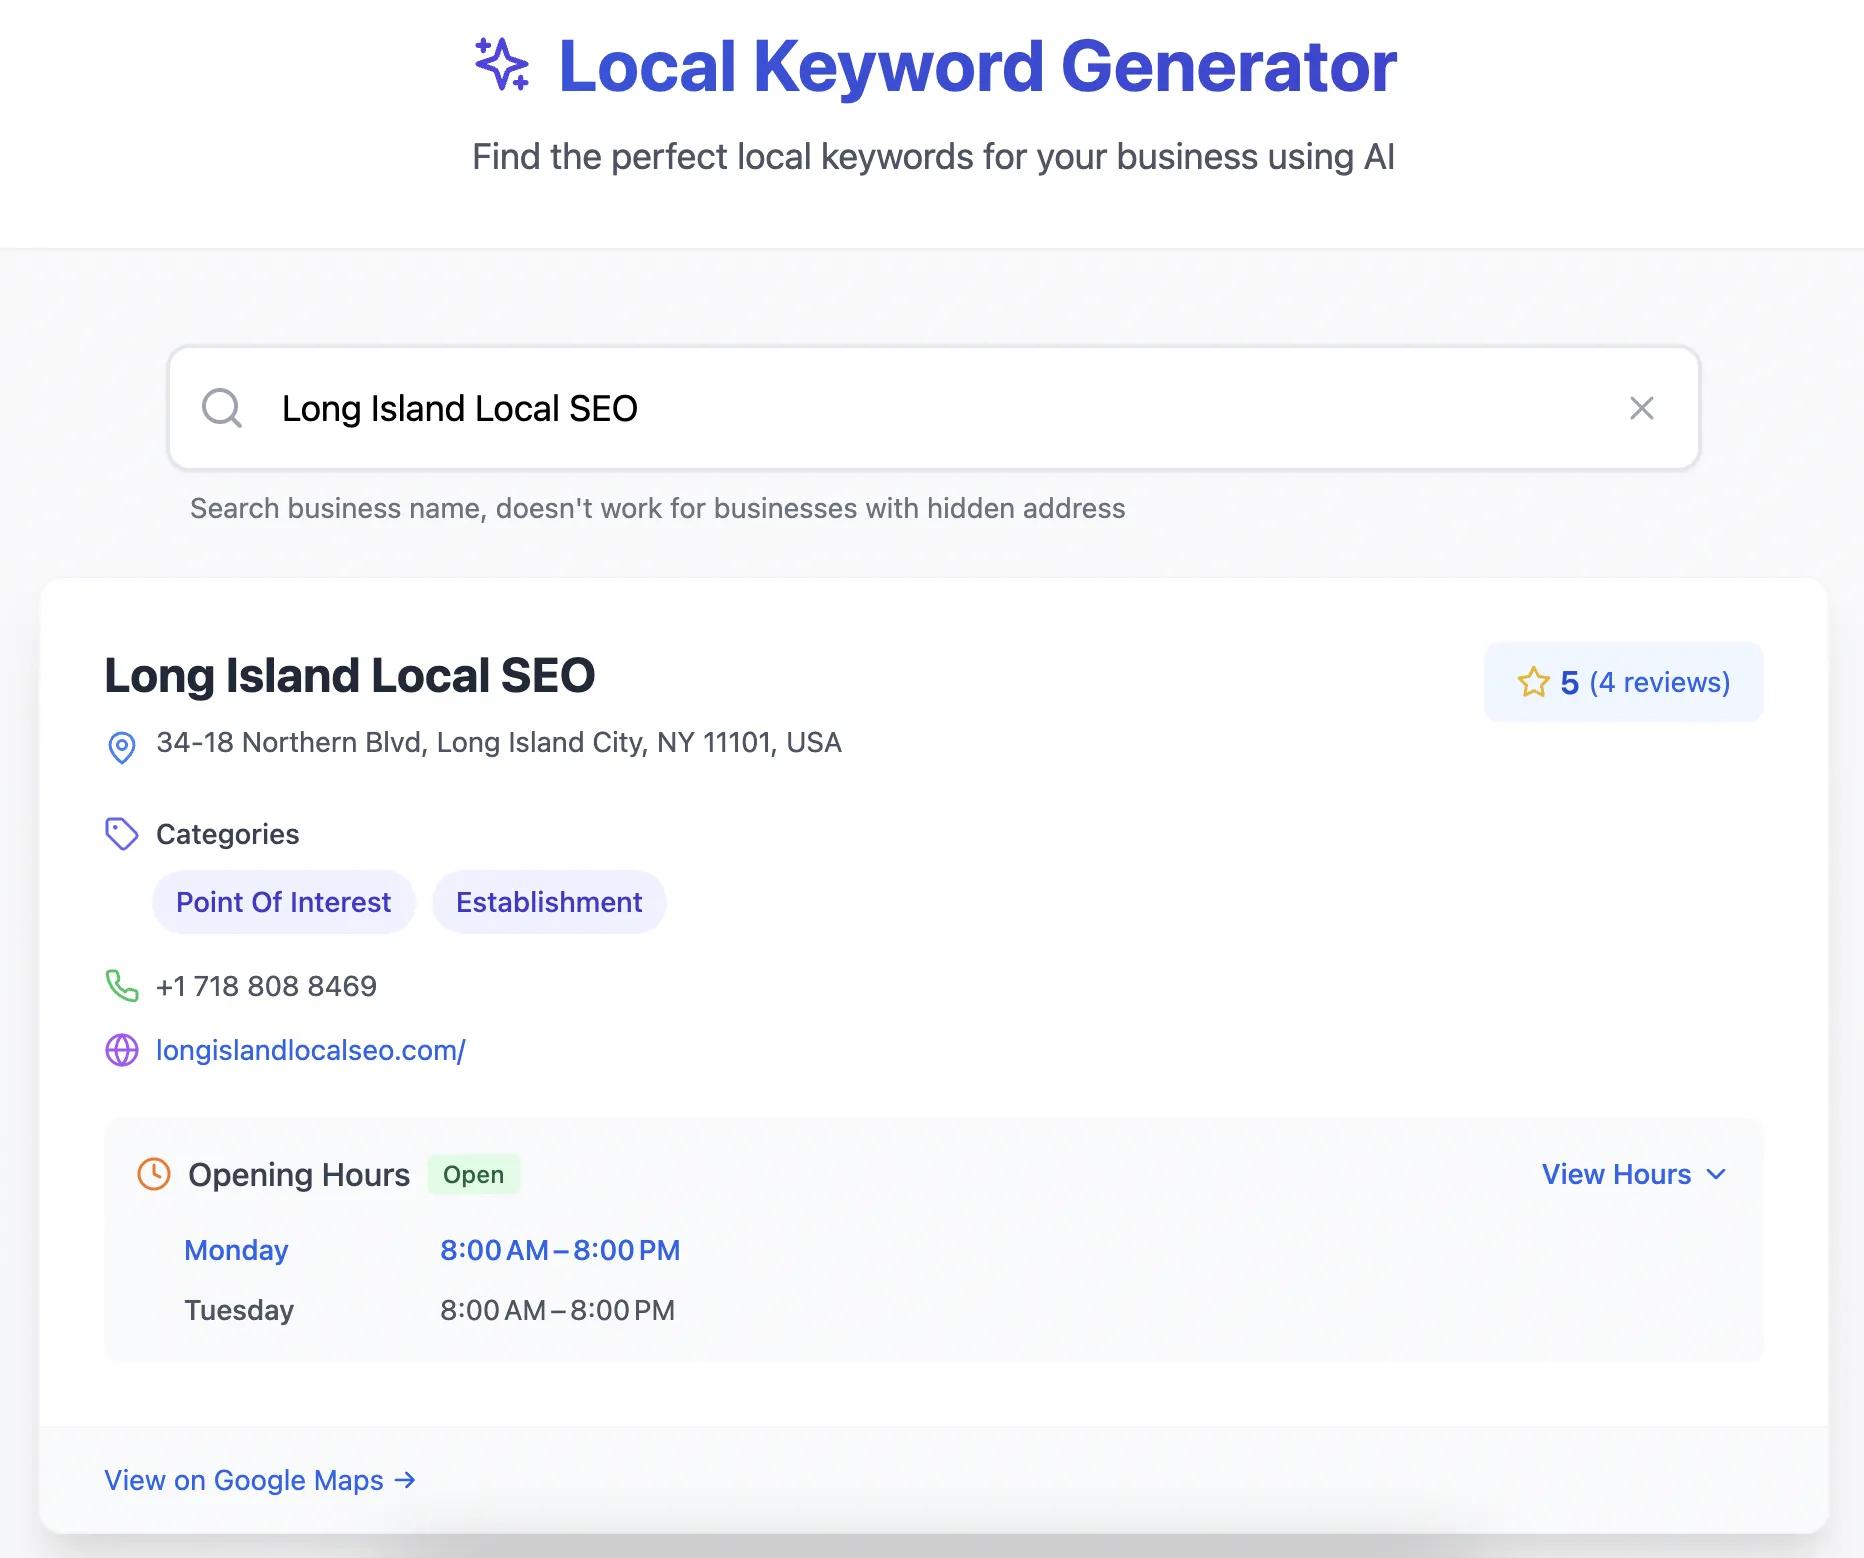Viewport: 1864px width, 1558px height.
Task: Click the orange Opening Hours clock icon
Action: [x=154, y=1174]
